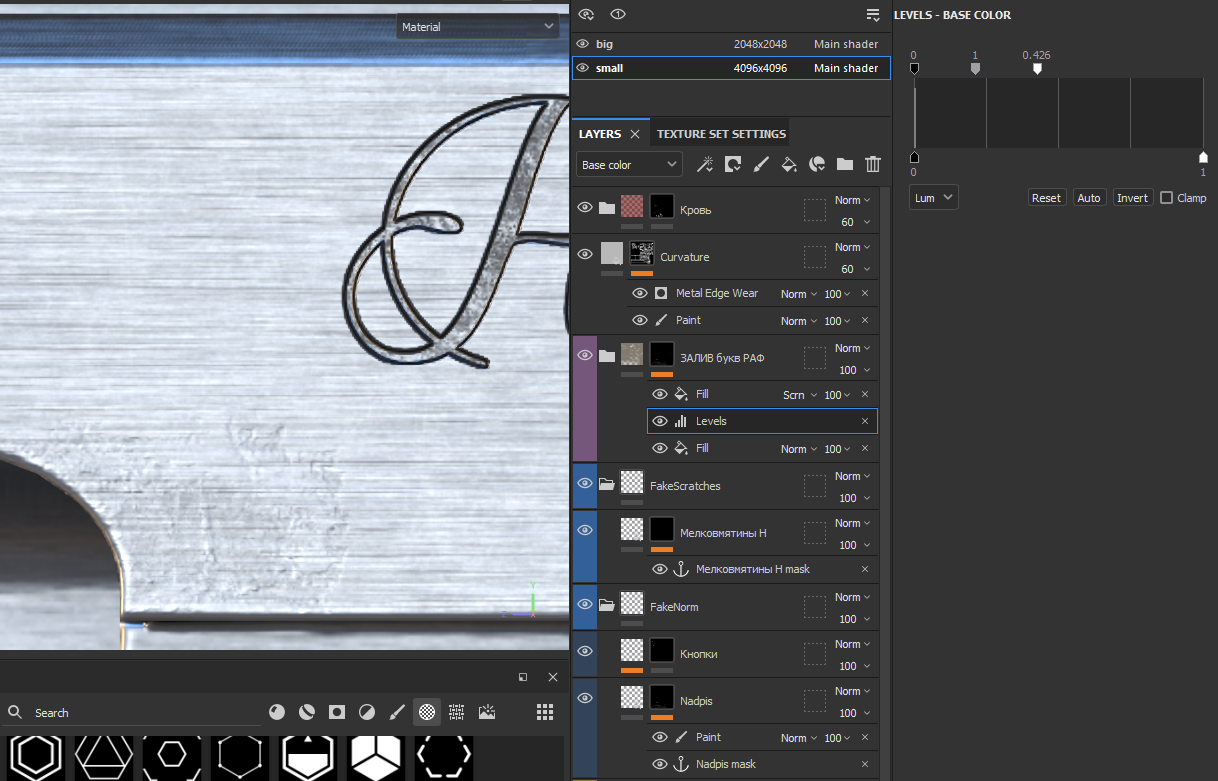Filter assets by Environment maps icon
Viewport: 1218px width, 781px height.
tap(487, 712)
